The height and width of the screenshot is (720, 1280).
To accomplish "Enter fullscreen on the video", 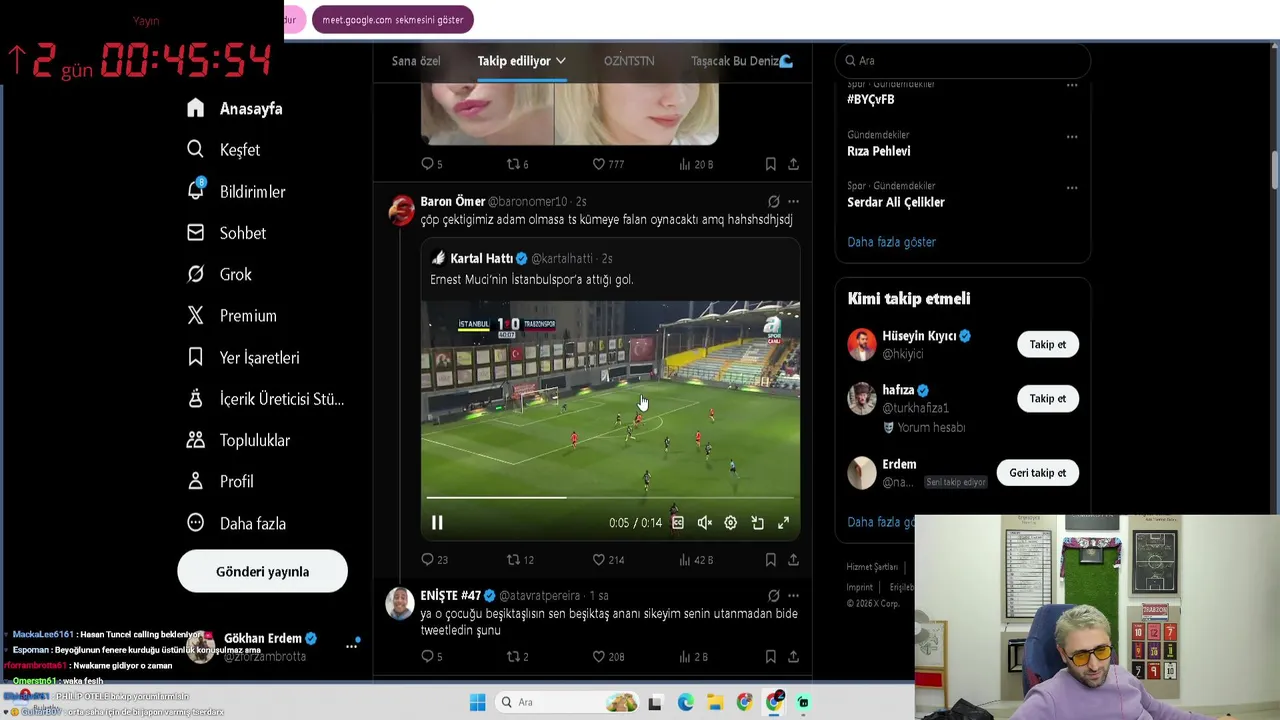I will pyautogui.click(x=784, y=522).
